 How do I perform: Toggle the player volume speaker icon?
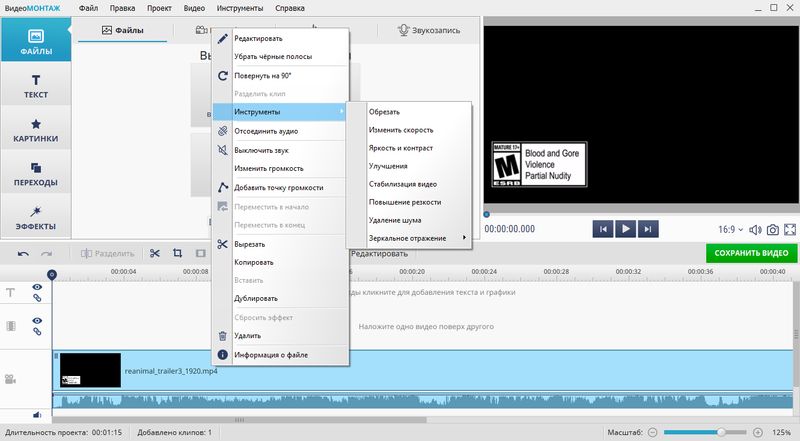click(x=755, y=229)
